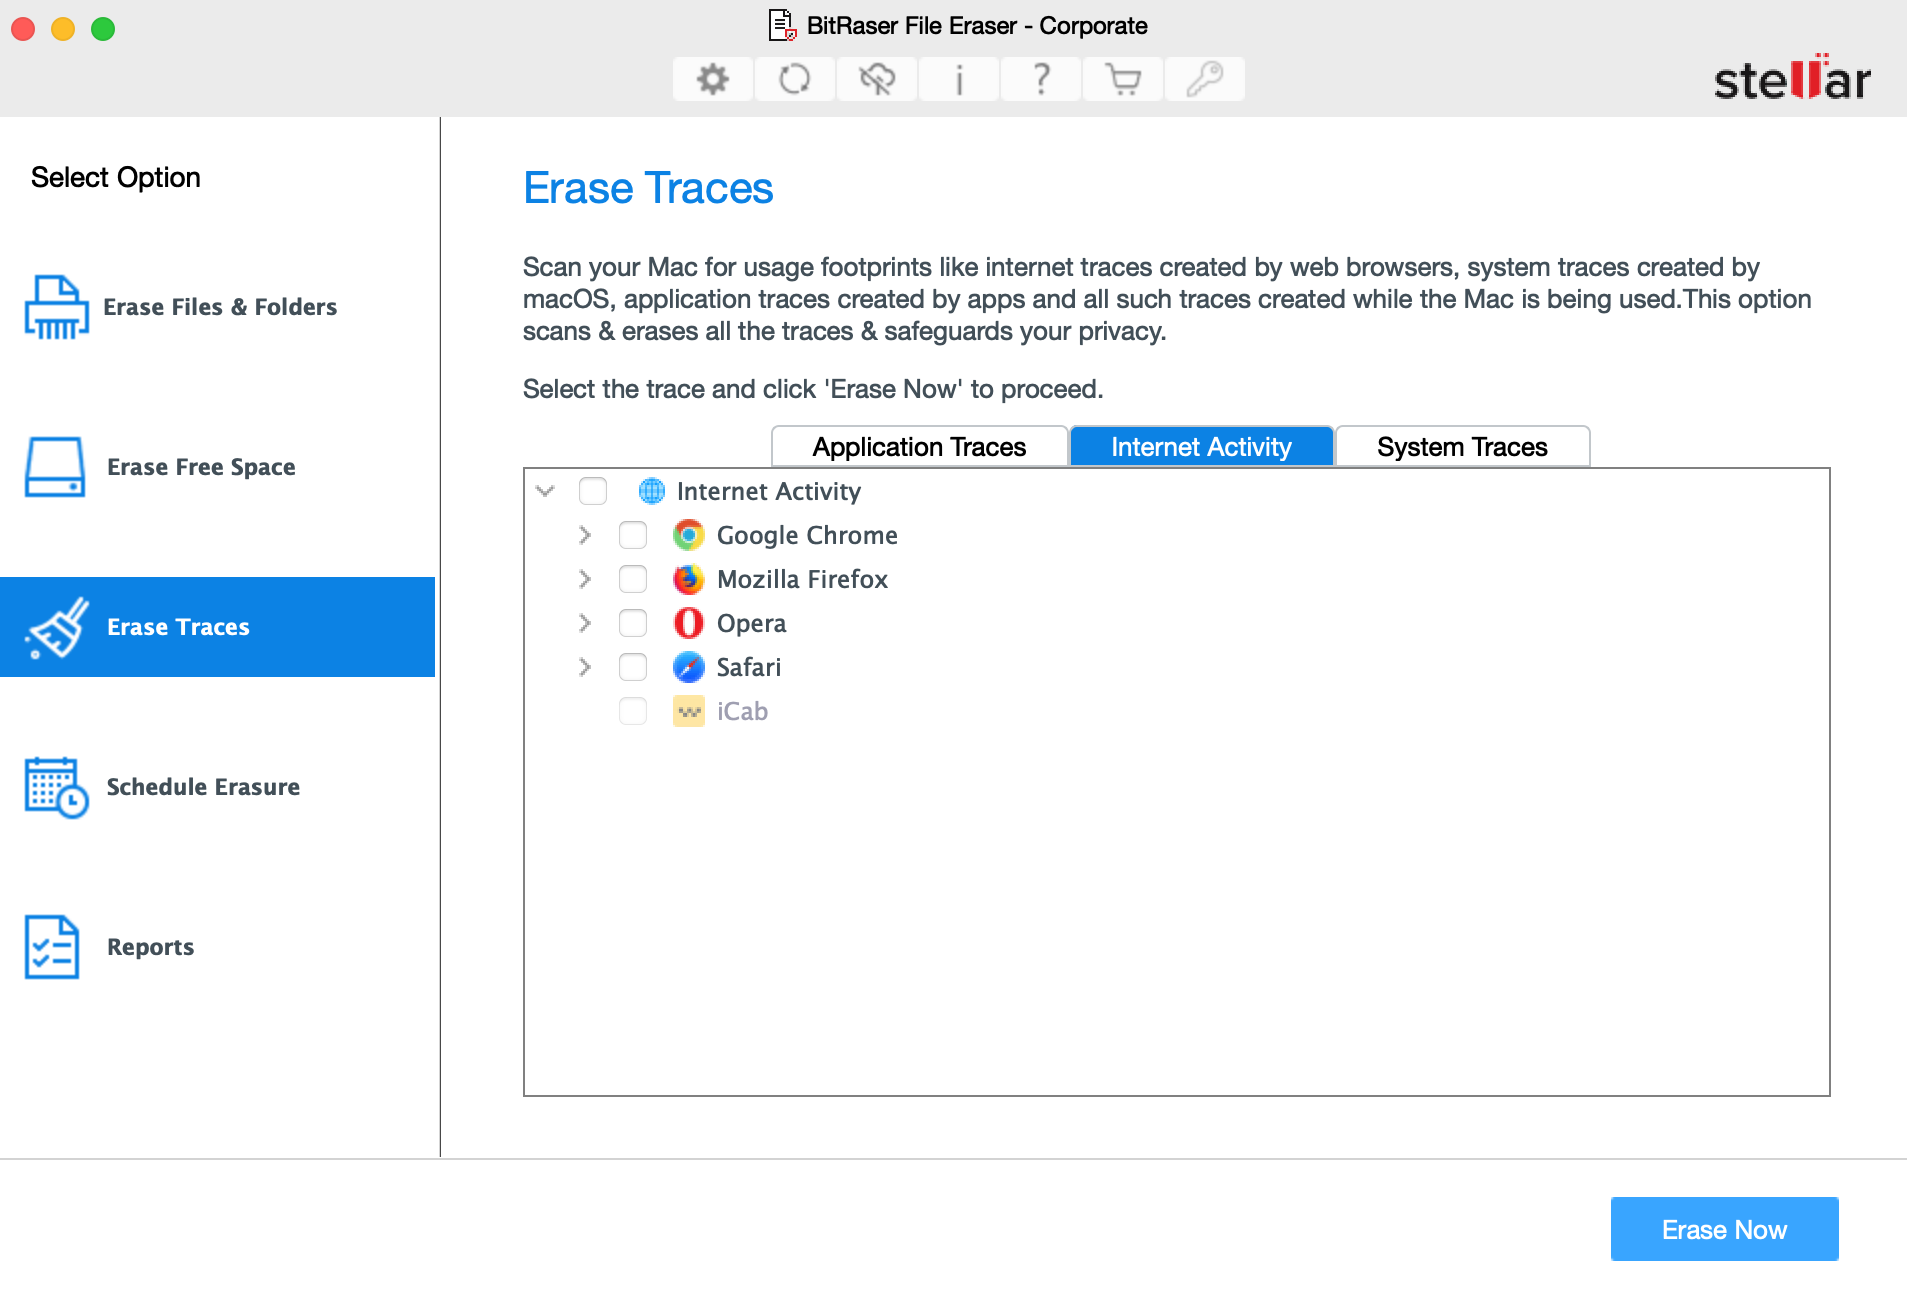Click the key activation icon
Image resolution: width=1907 pixels, height=1294 pixels.
(1205, 79)
